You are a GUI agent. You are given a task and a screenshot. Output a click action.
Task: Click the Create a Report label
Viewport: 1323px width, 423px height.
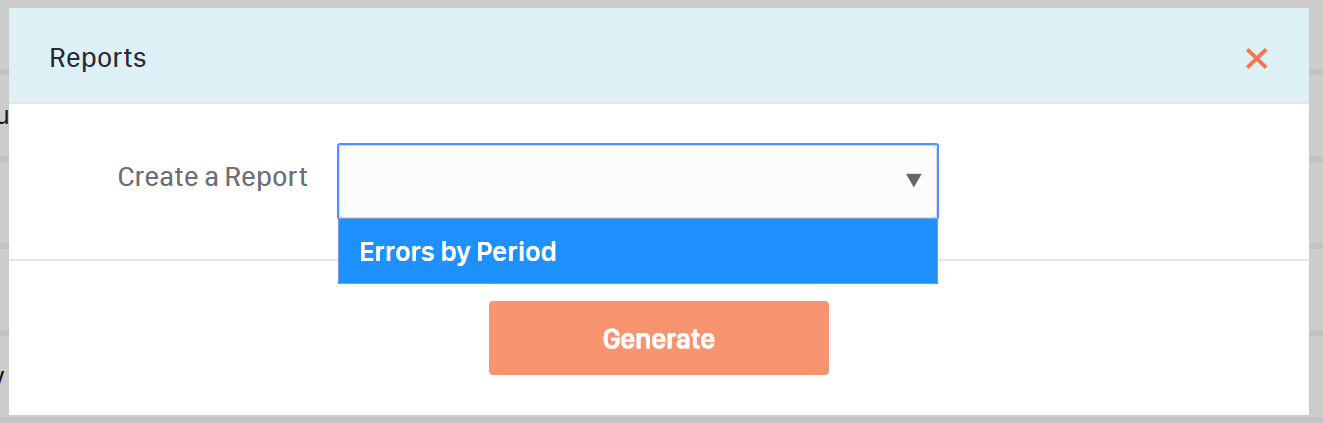[213, 177]
